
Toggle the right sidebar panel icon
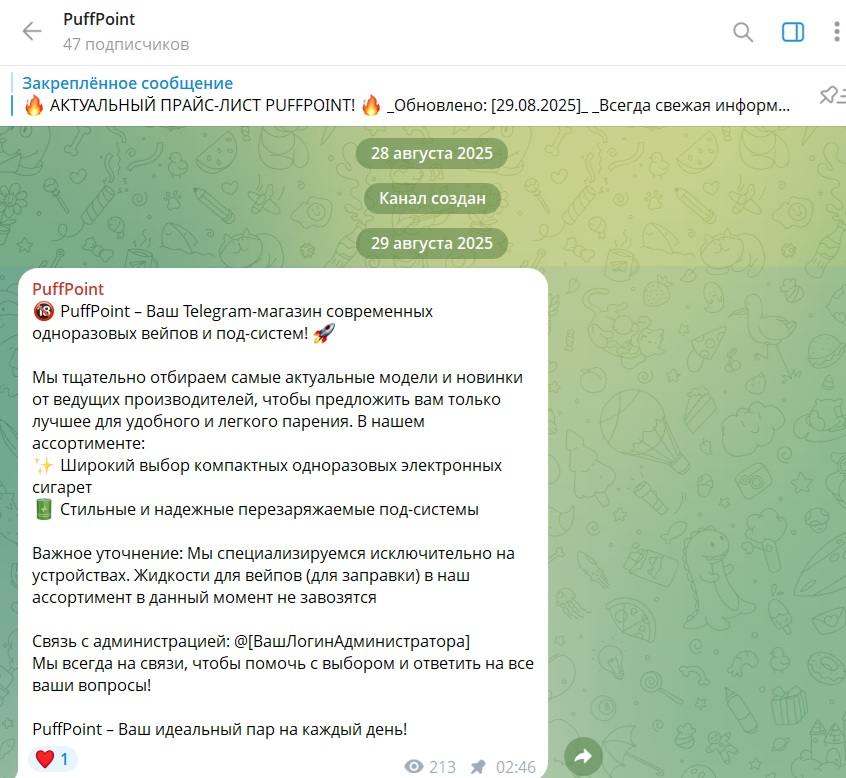[x=793, y=32]
